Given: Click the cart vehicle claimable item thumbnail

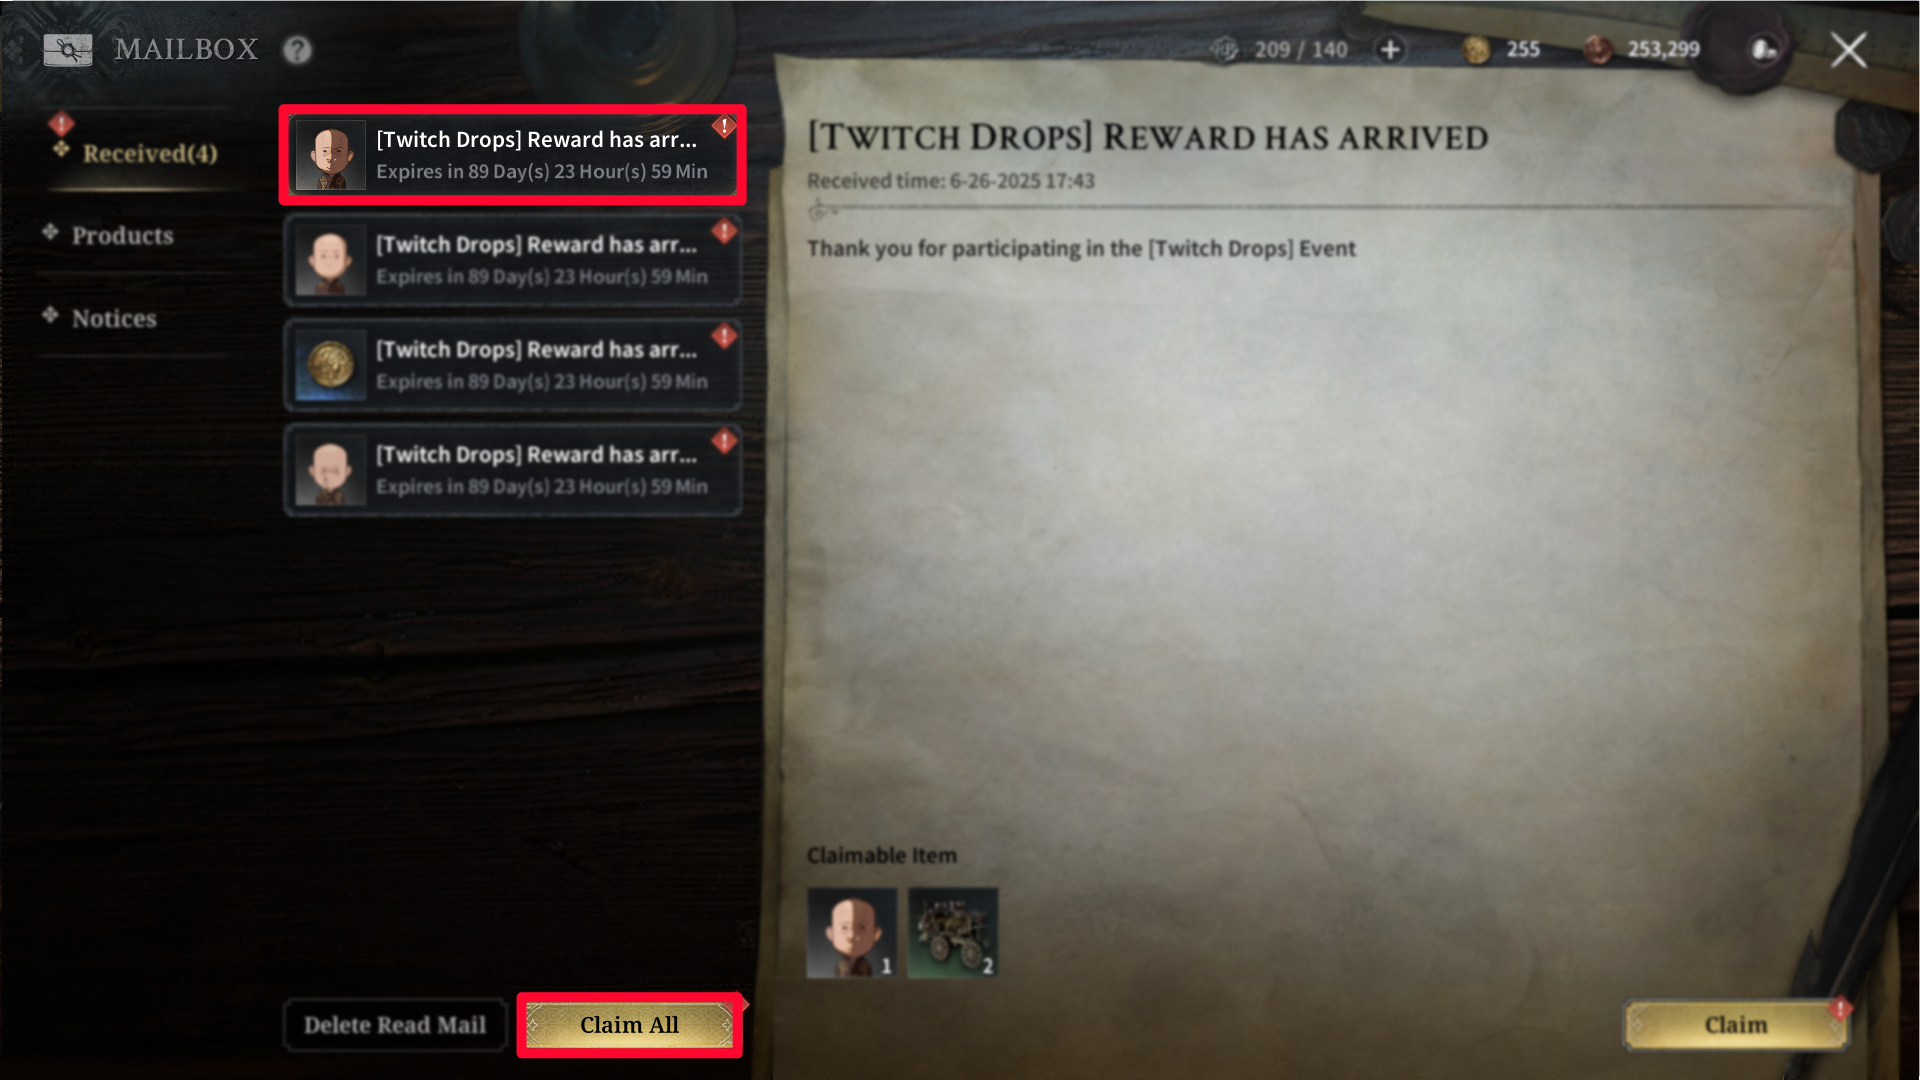Looking at the screenshot, I should click(x=952, y=932).
